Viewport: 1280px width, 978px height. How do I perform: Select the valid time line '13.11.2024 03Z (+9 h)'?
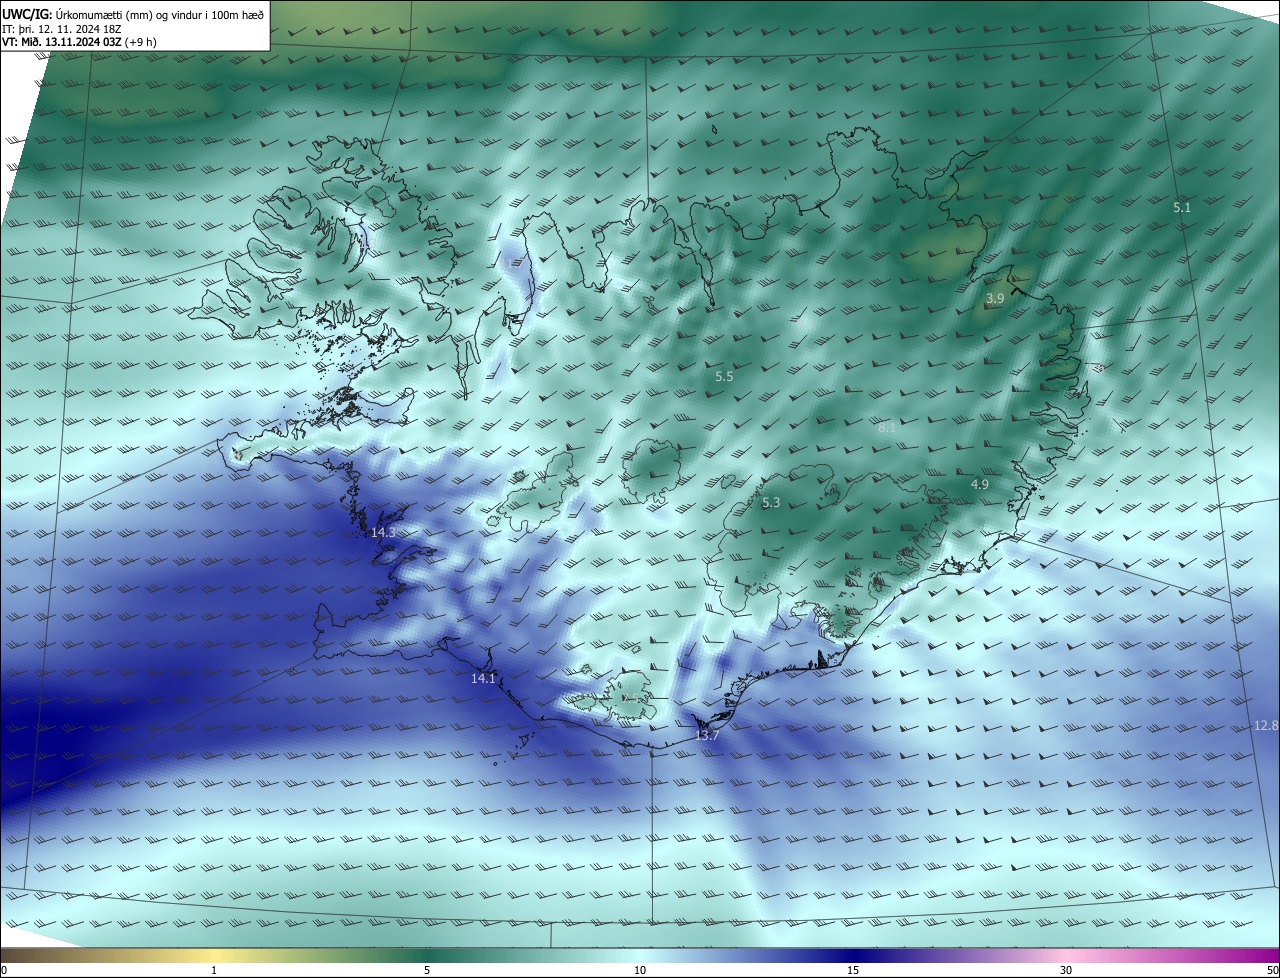101,42
